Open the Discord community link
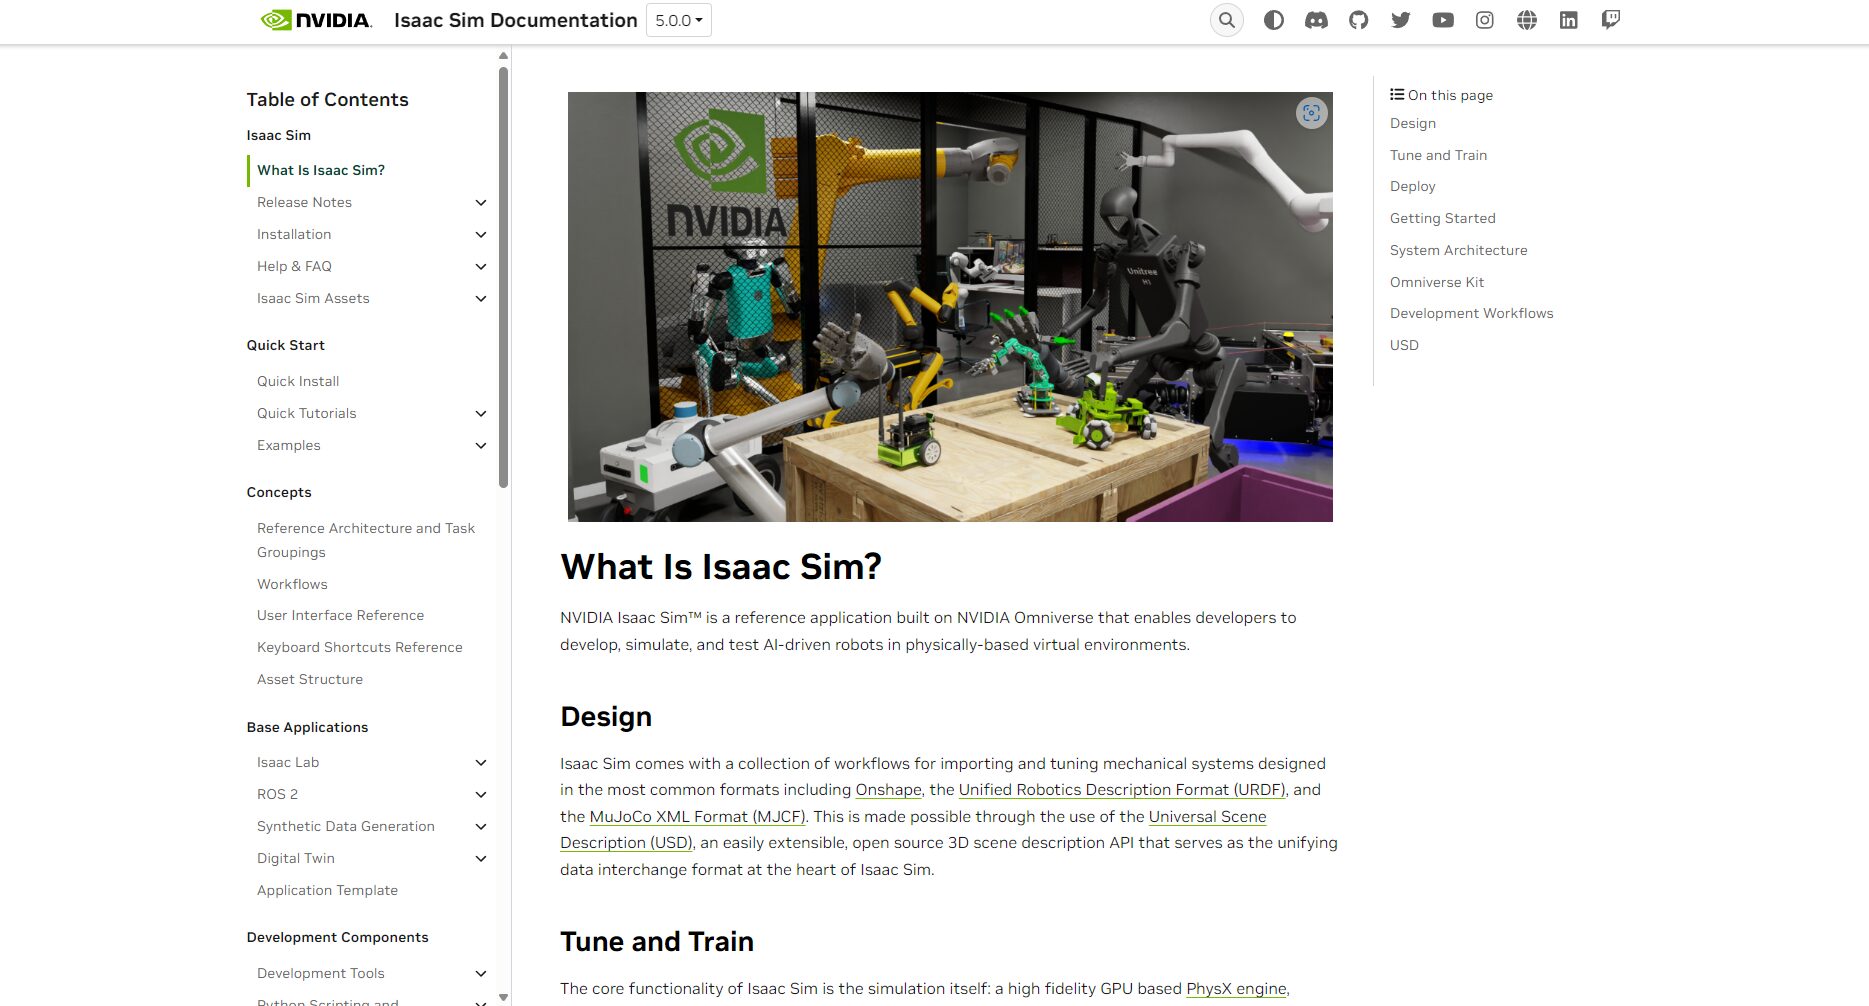 (x=1316, y=20)
